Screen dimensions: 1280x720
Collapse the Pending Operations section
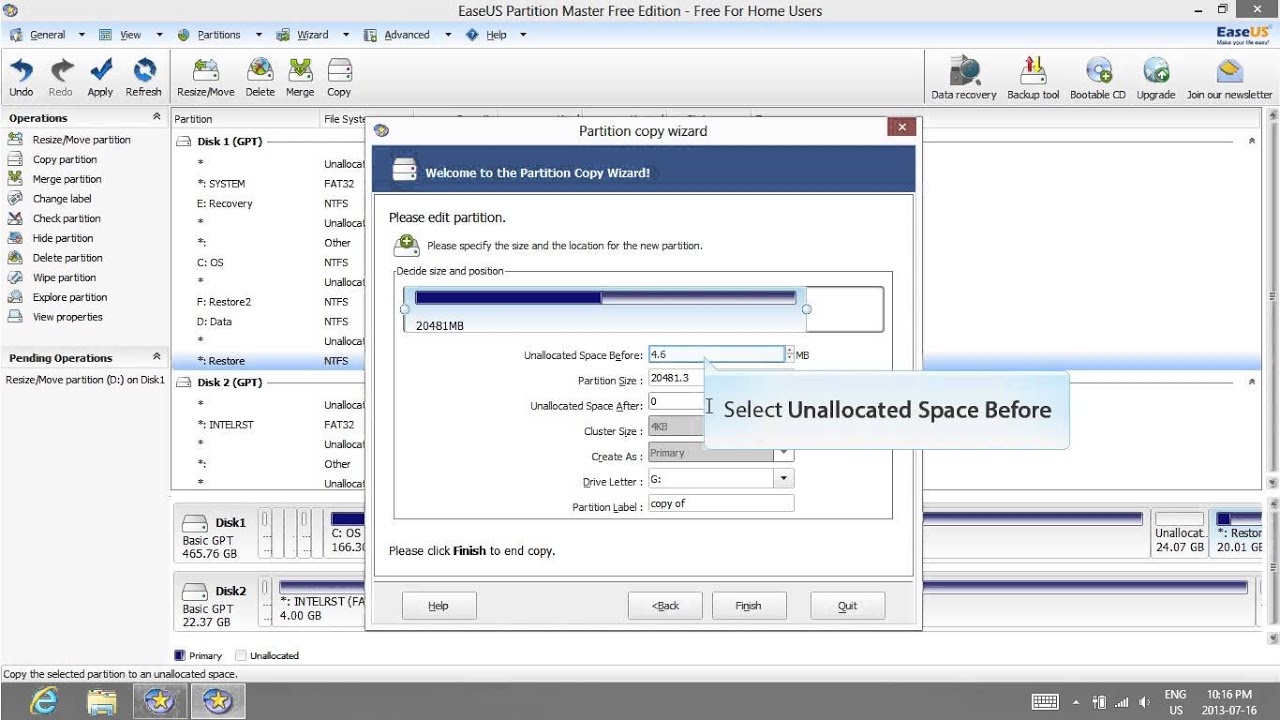pos(156,357)
